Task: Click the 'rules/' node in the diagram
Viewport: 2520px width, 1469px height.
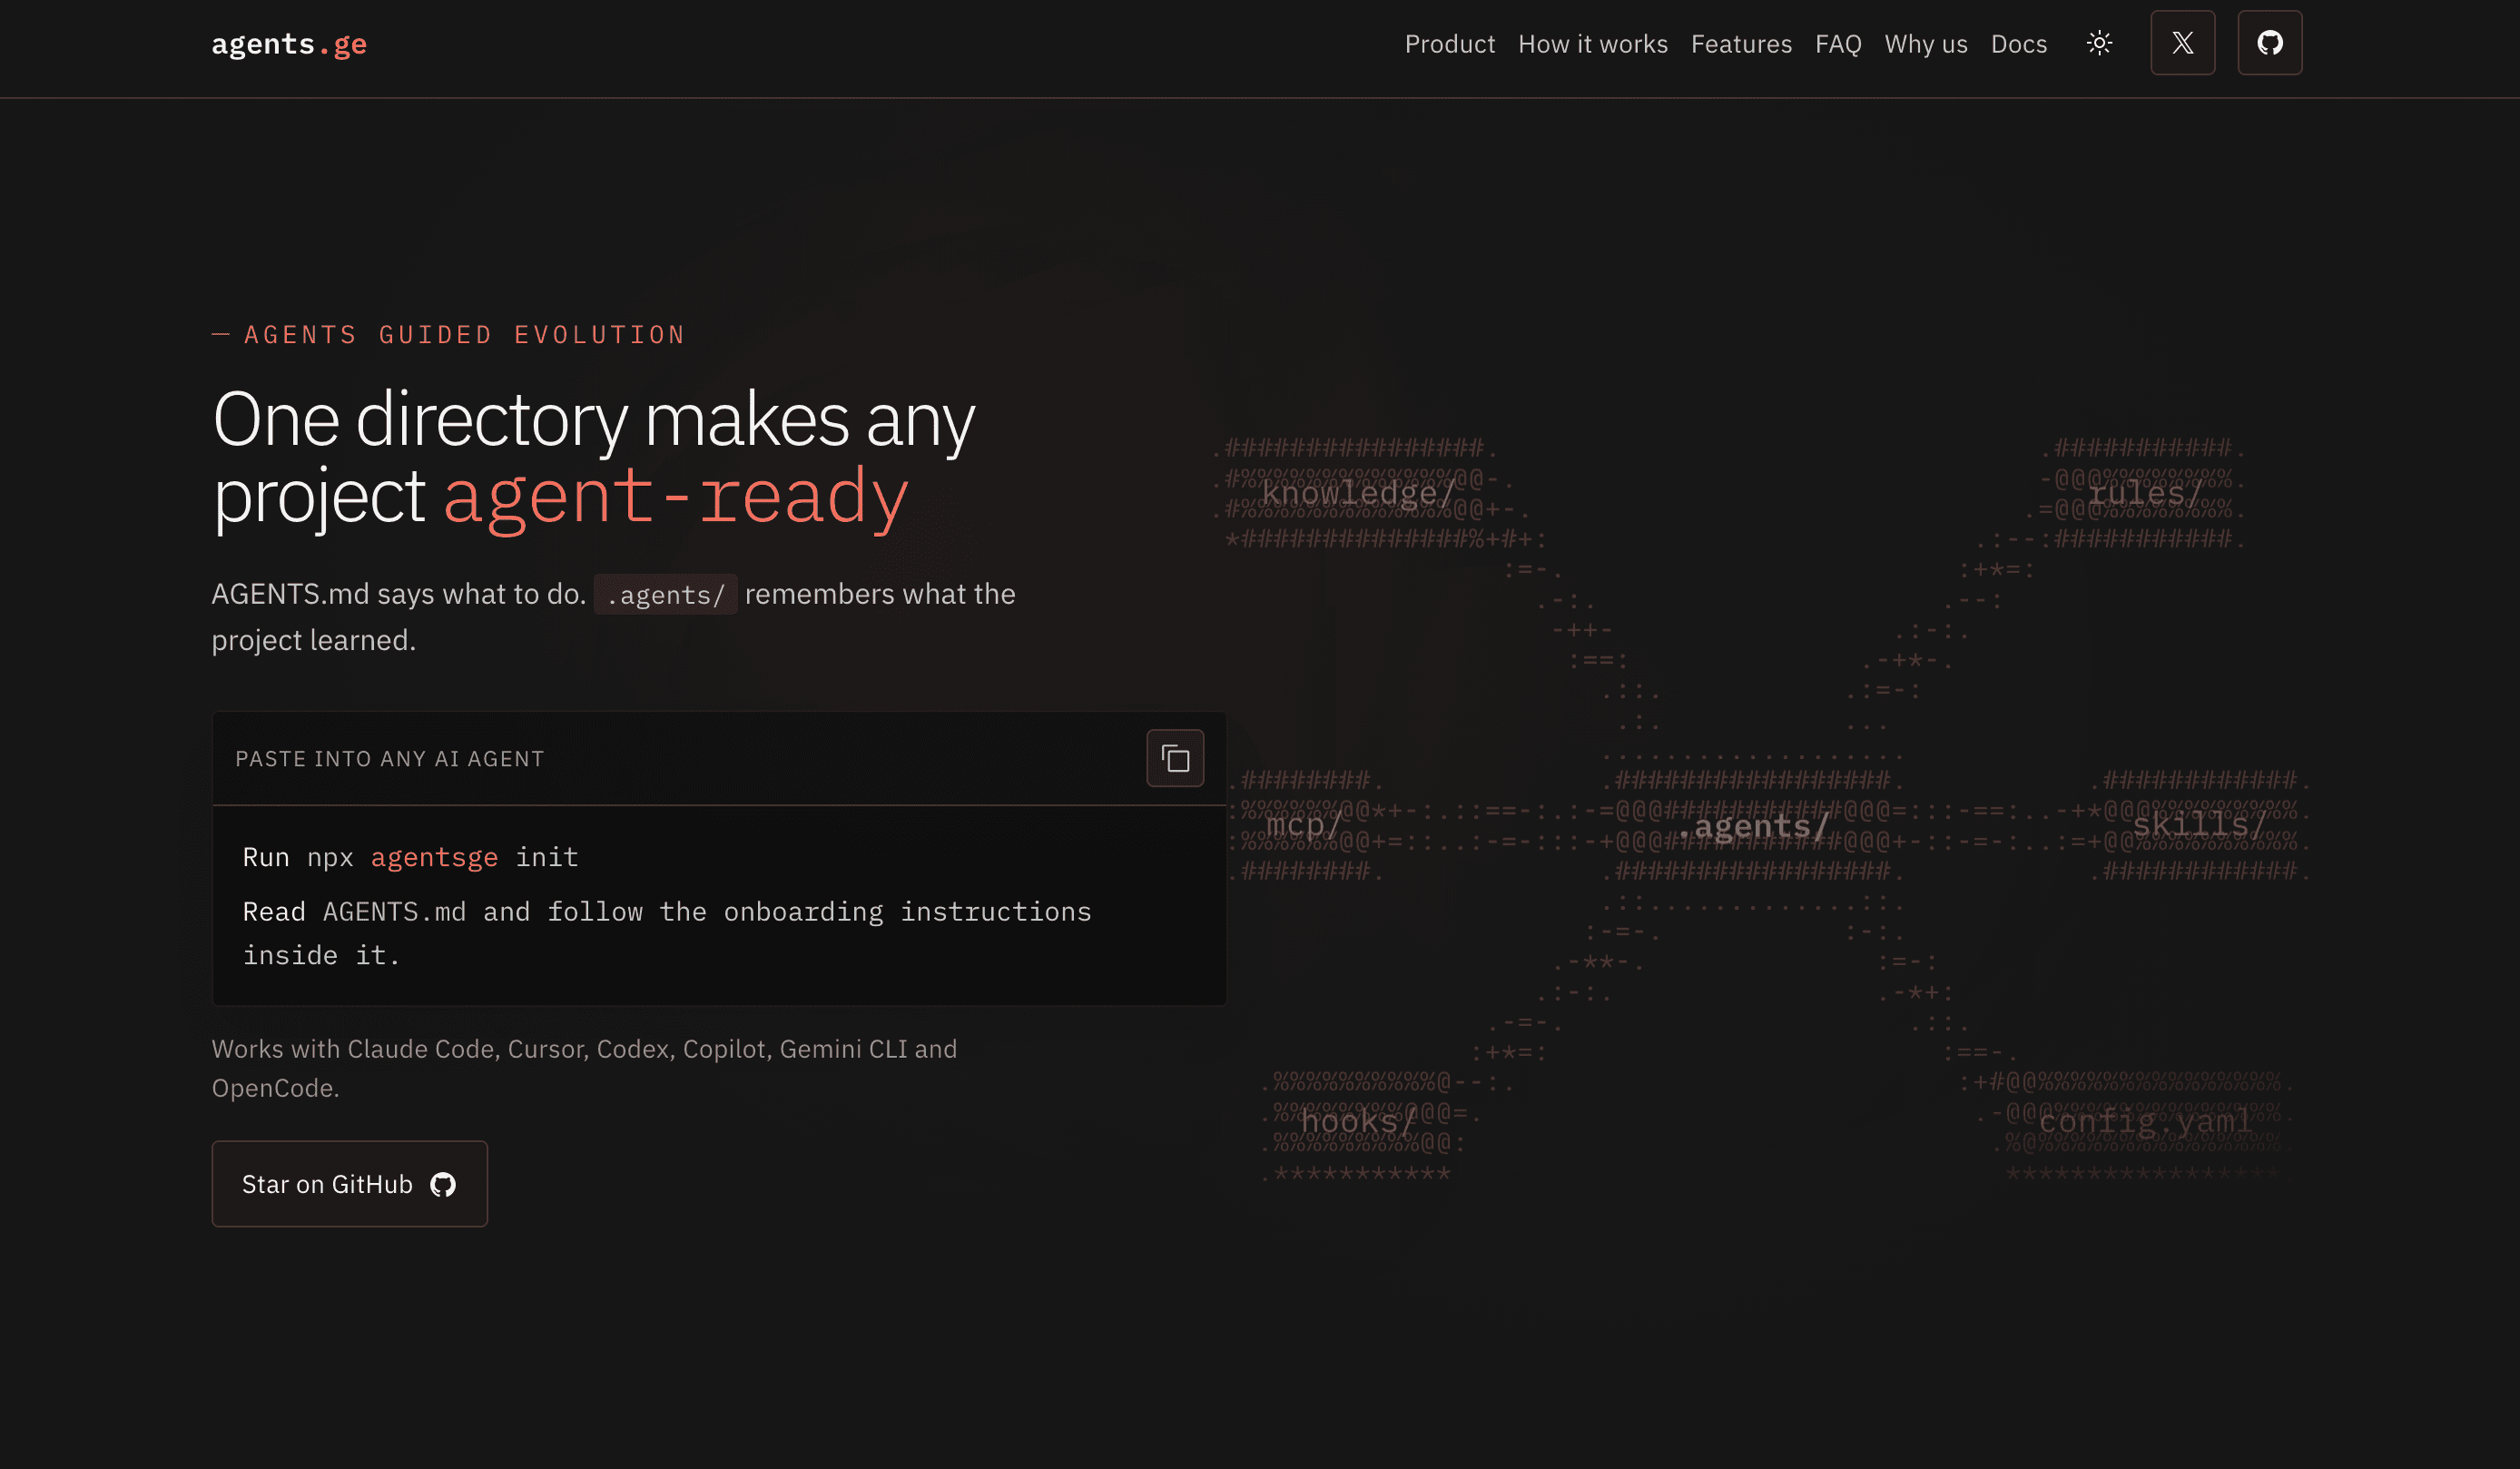Action: pyautogui.click(x=2145, y=493)
